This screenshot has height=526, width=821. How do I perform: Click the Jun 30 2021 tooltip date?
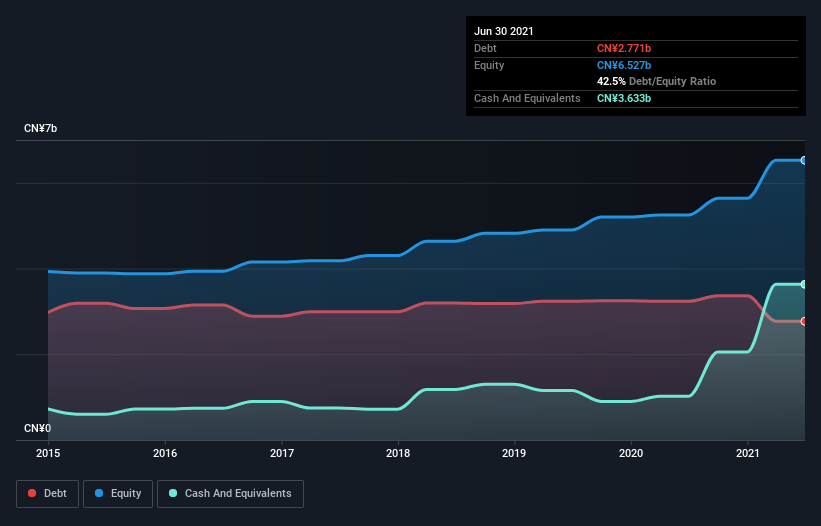coord(504,31)
